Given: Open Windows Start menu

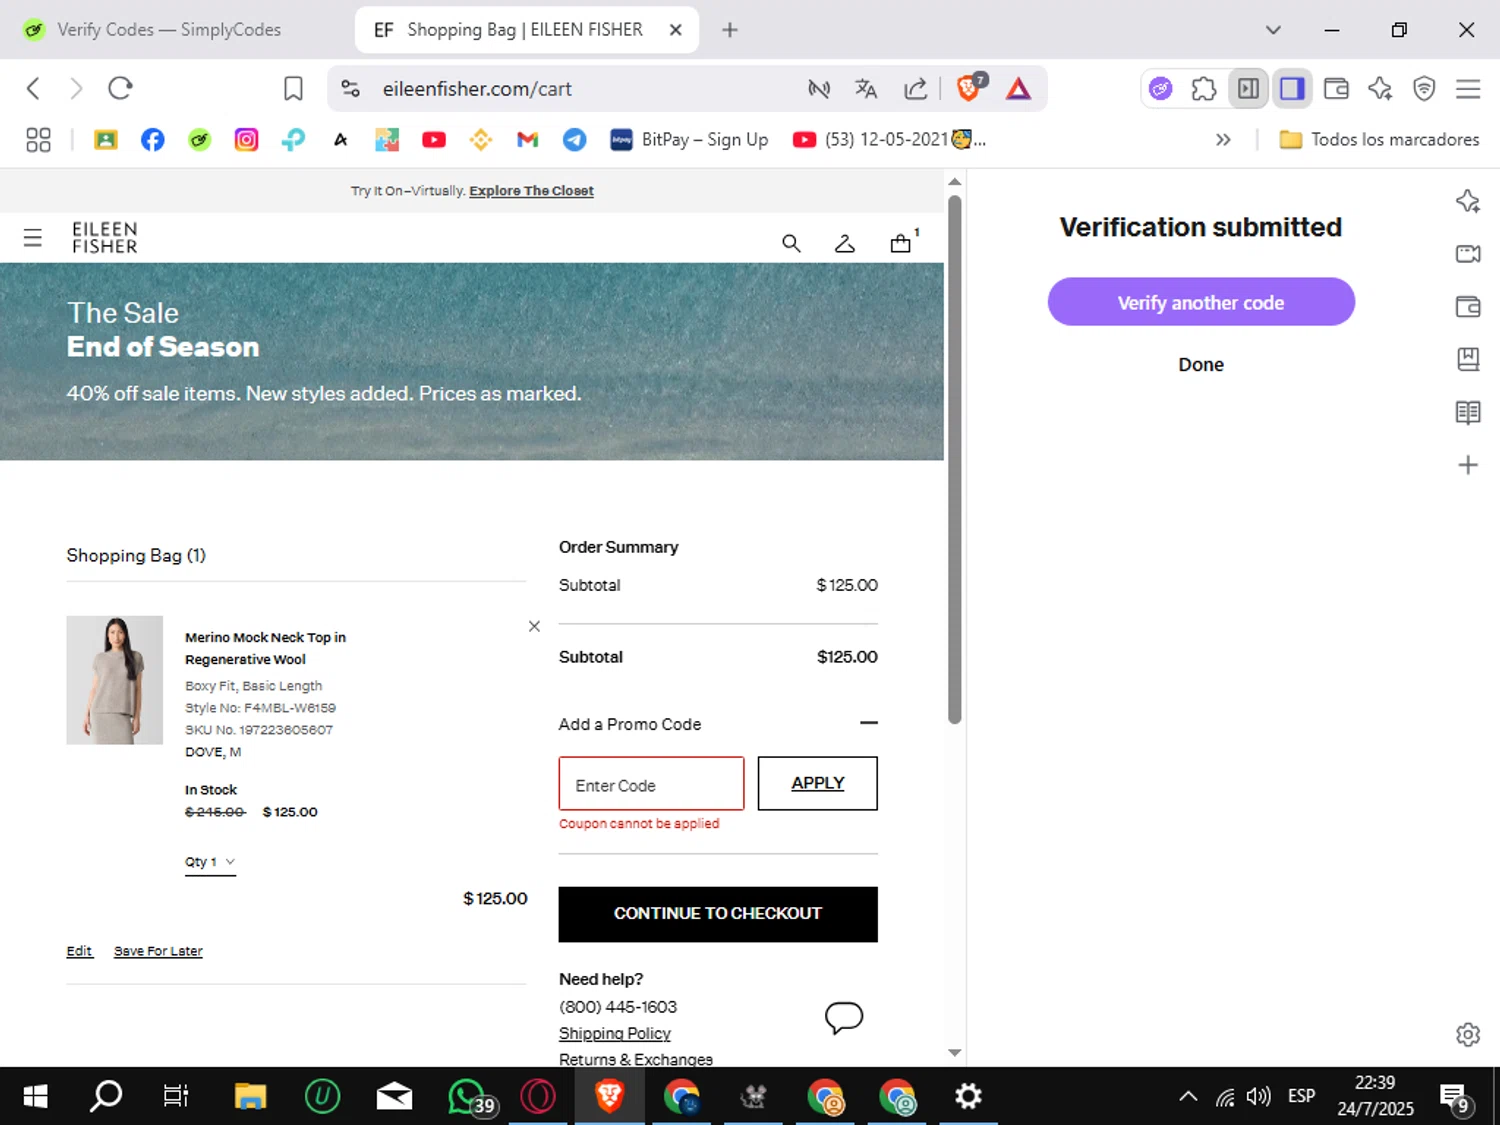Looking at the screenshot, I should 35,1097.
